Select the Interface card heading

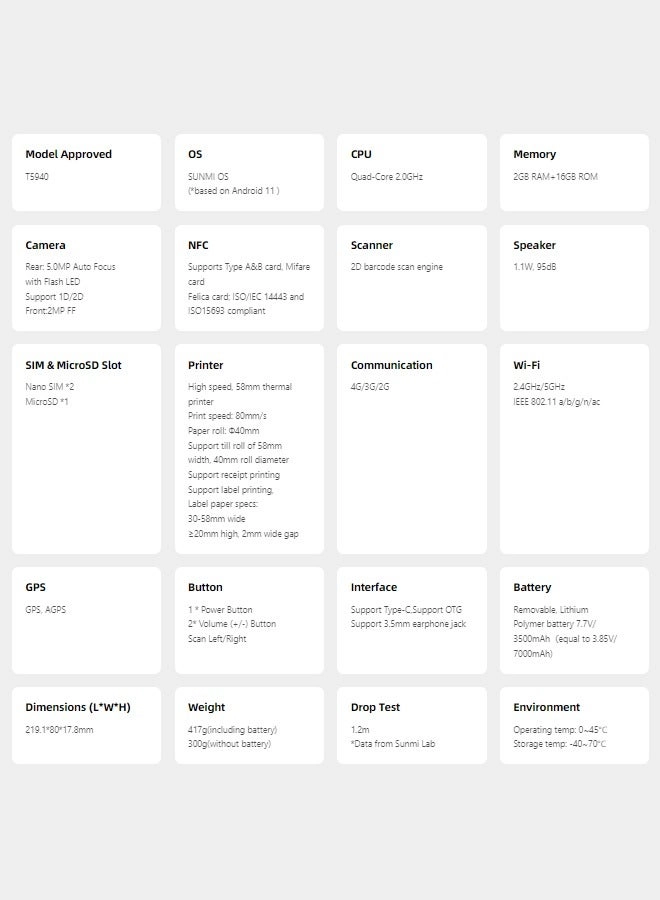(374, 587)
